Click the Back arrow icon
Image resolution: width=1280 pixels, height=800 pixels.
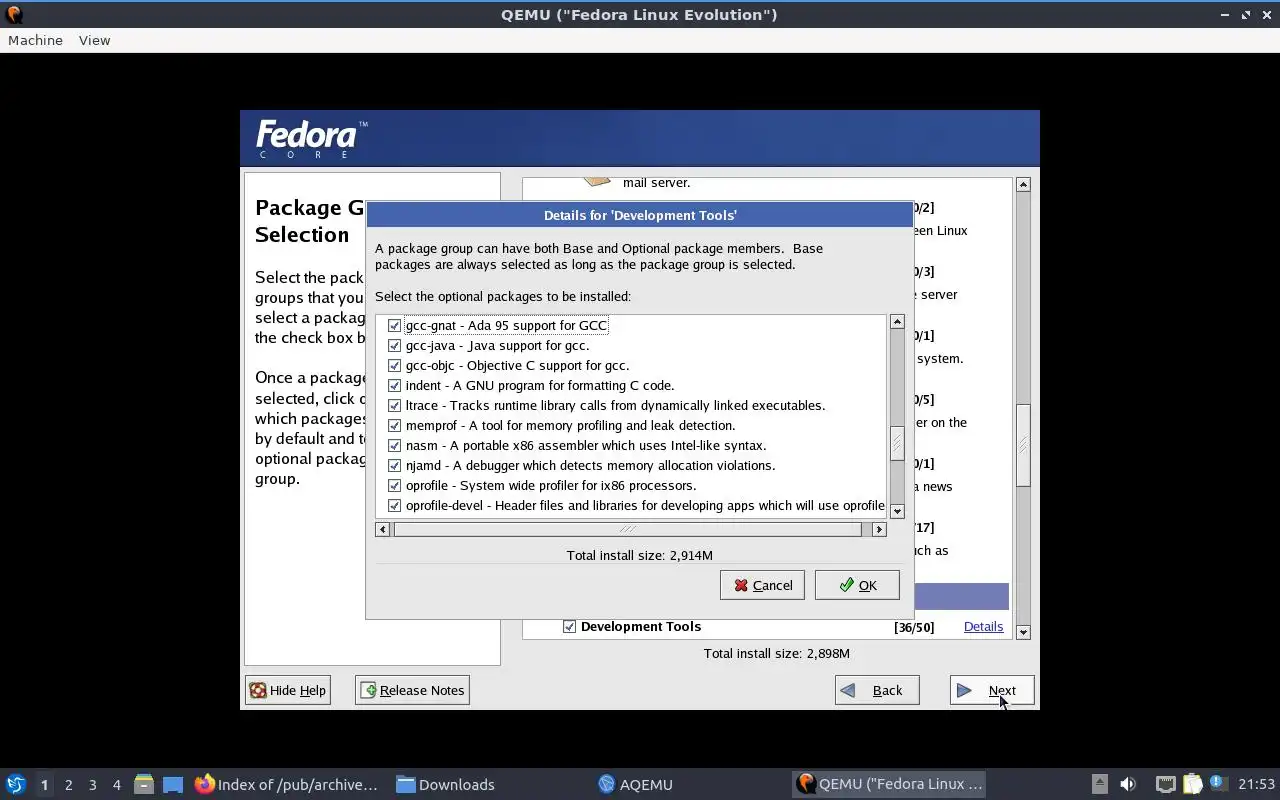[848, 690]
